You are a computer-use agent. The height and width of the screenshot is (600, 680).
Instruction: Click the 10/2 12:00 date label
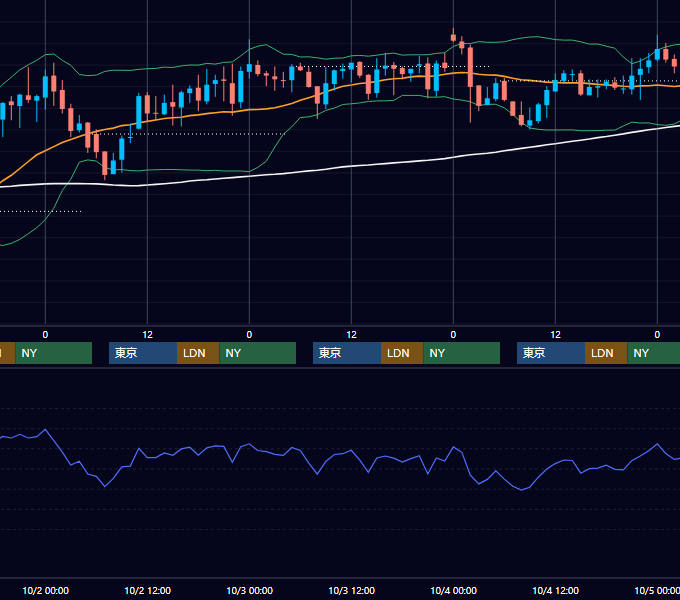point(147,590)
